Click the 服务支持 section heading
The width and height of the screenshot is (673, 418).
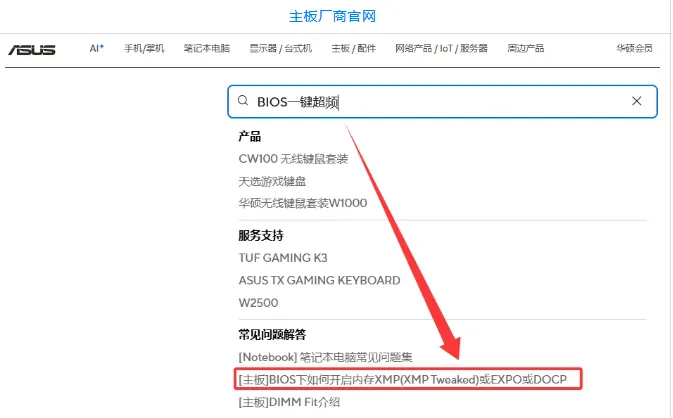261,235
